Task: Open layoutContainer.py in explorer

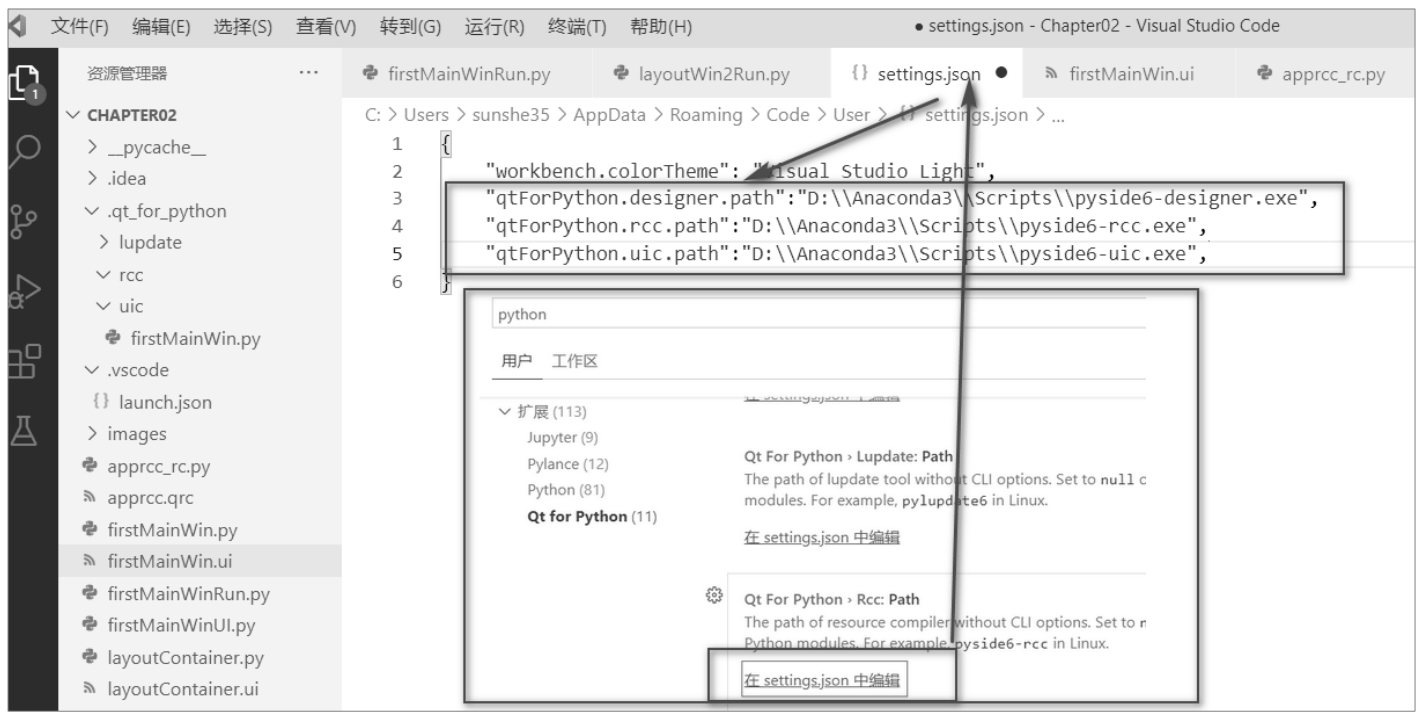Action: pyautogui.click(x=186, y=658)
